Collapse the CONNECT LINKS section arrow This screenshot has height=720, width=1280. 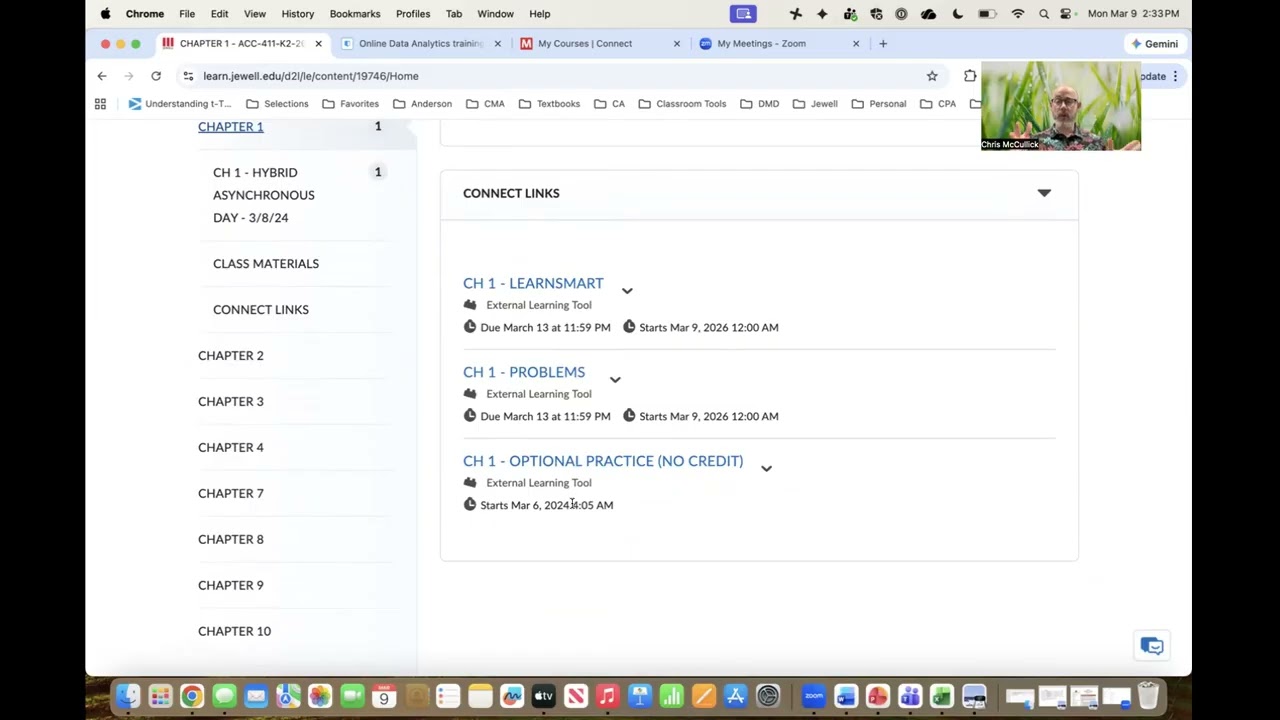click(x=1044, y=193)
